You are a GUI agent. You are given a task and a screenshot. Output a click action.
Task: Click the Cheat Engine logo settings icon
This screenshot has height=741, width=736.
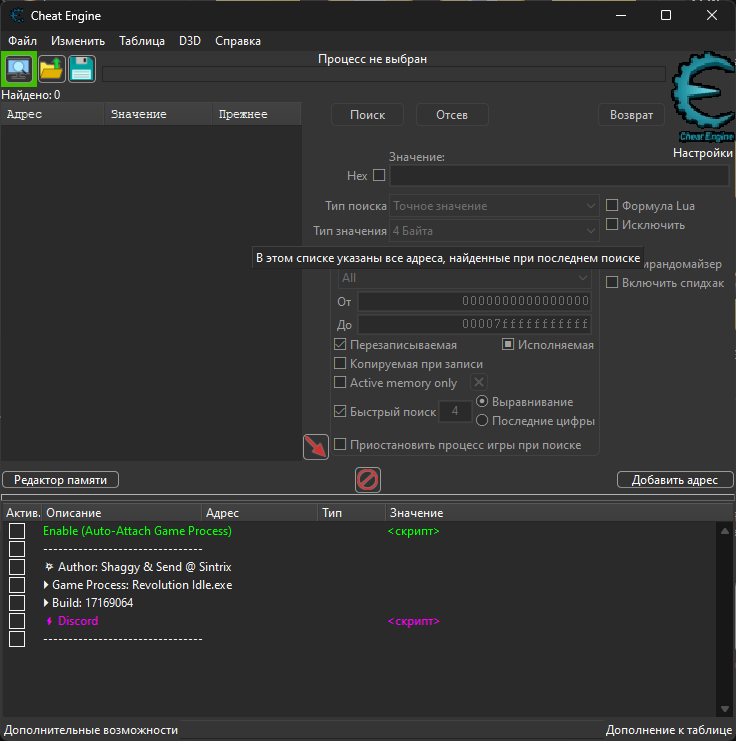point(704,100)
